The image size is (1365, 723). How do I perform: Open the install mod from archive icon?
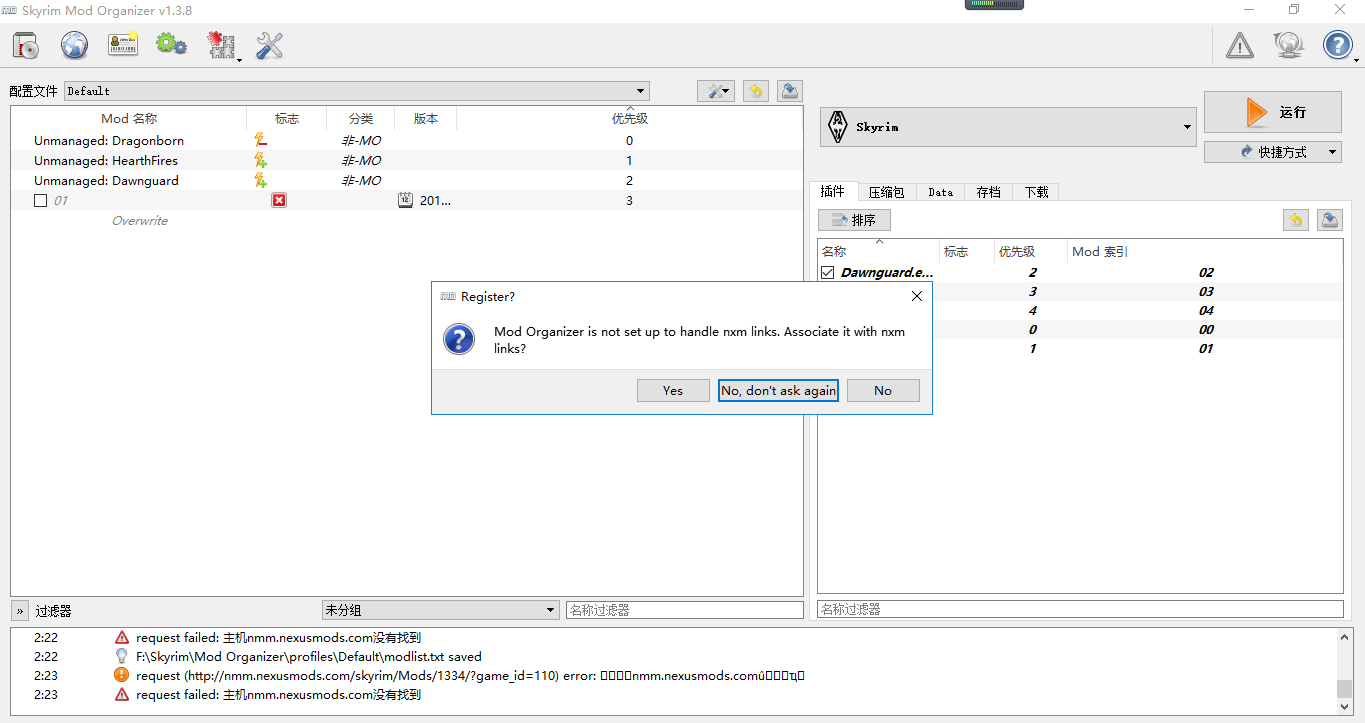[26, 45]
